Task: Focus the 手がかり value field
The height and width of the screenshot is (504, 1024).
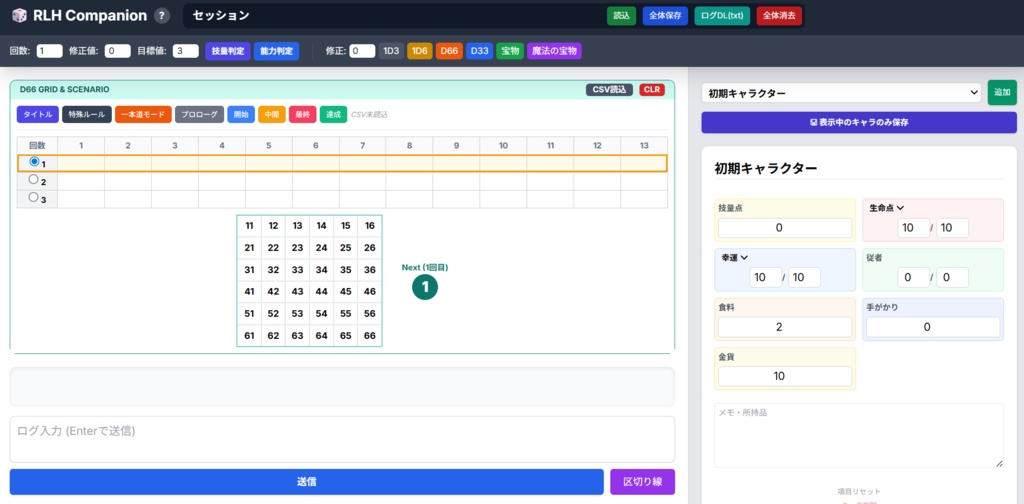Action: [x=933, y=327]
